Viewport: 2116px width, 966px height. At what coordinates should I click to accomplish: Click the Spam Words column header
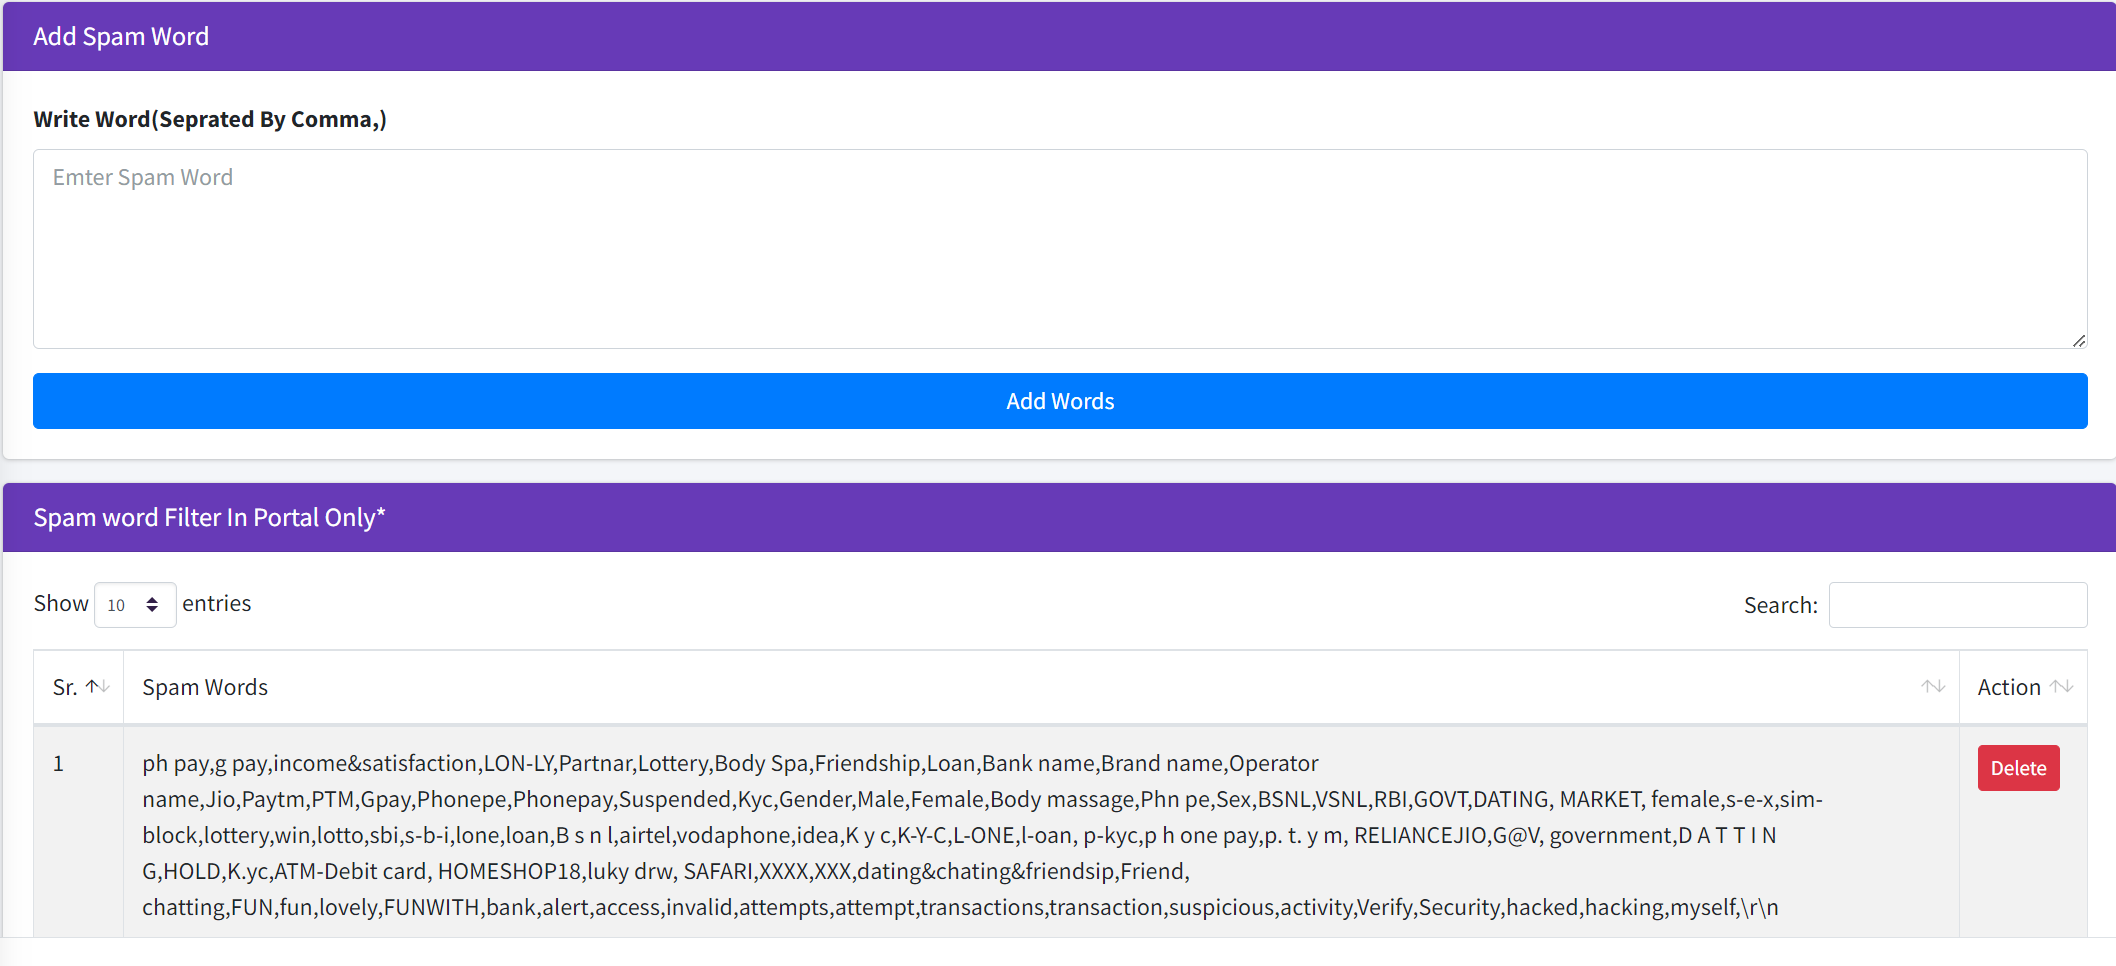[x=1041, y=687]
